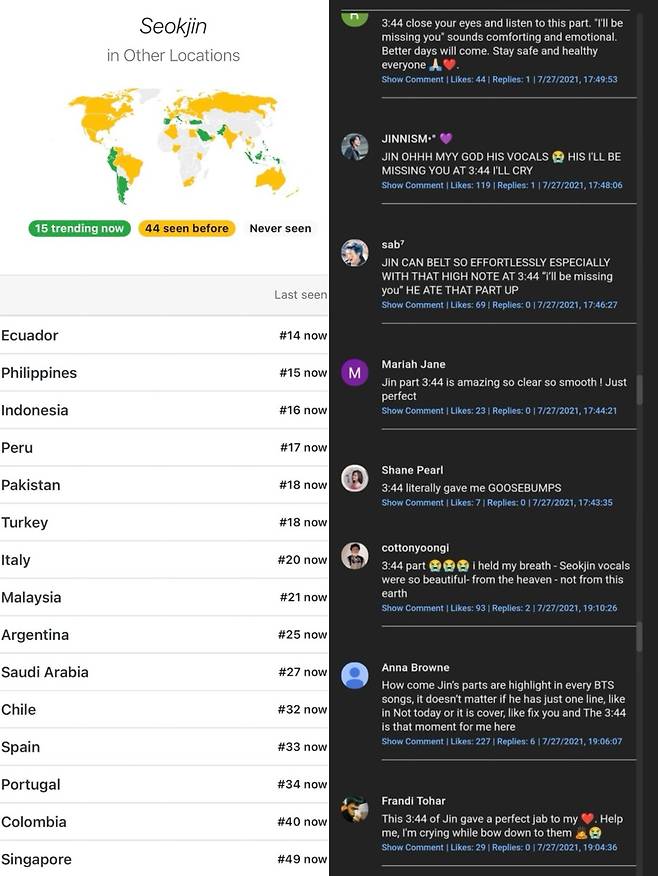Select the Philippines trending row
Screen dimensions: 658x876
click(x=164, y=372)
